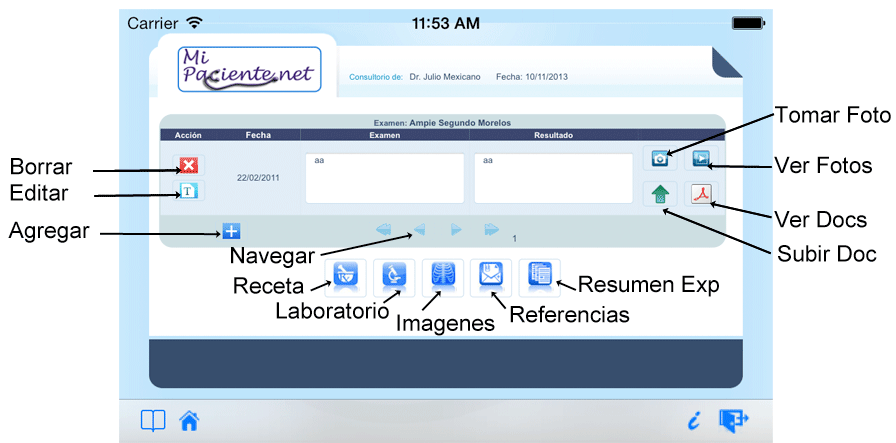Screen dimensions: 896x443
Task: Add a new exam with plus icon
Action: 231,232
